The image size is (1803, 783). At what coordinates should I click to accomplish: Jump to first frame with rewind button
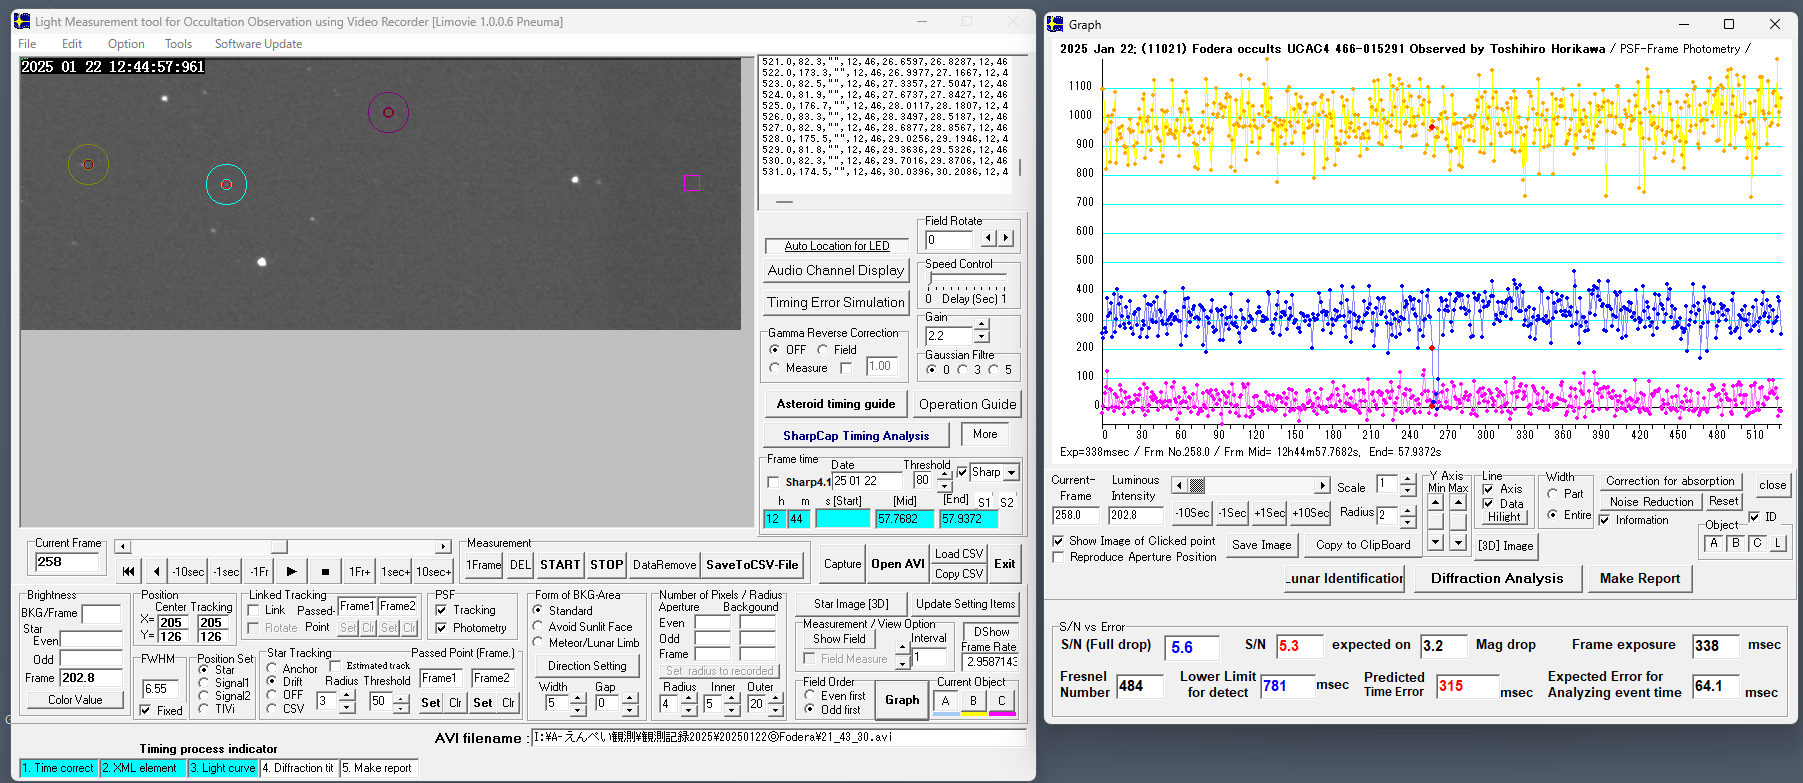[x=128, y=571]
